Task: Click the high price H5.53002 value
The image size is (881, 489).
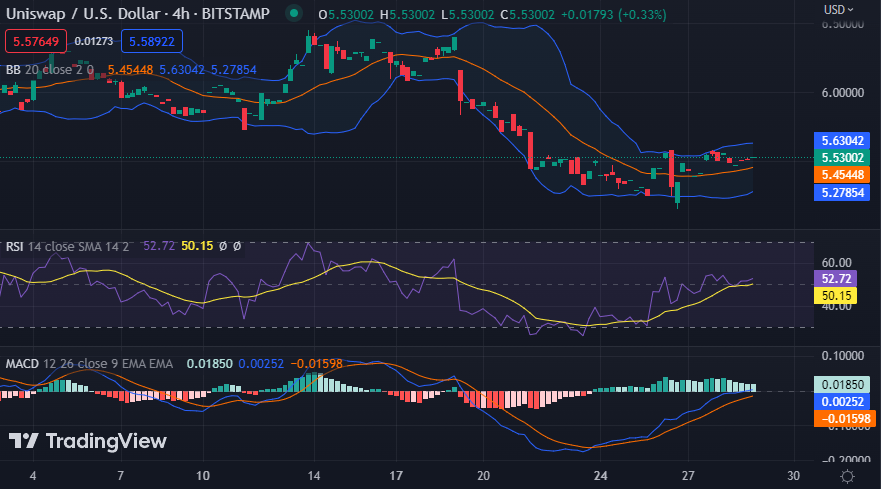Action: pyautogui.click(x=407, y=15)
